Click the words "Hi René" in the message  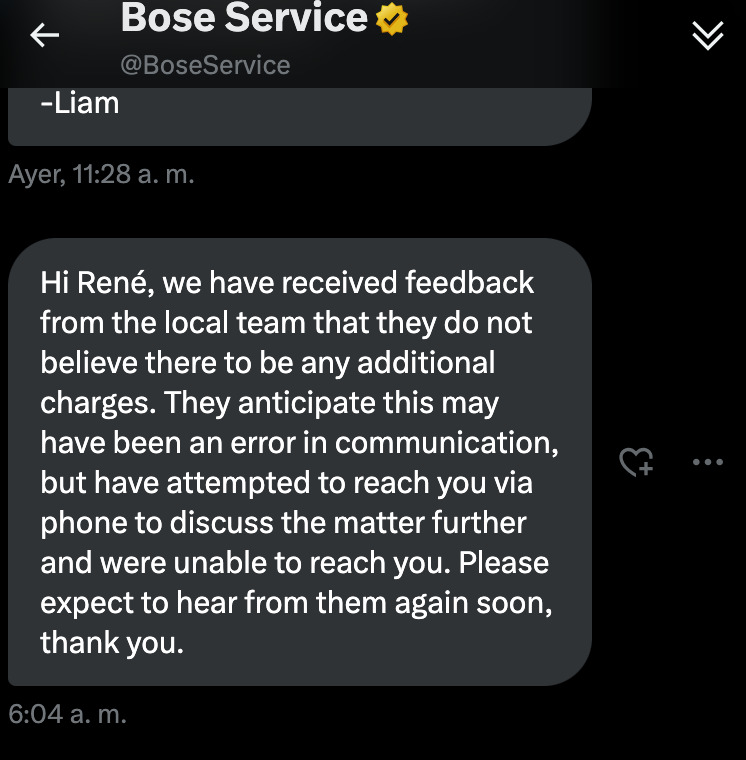97,283
